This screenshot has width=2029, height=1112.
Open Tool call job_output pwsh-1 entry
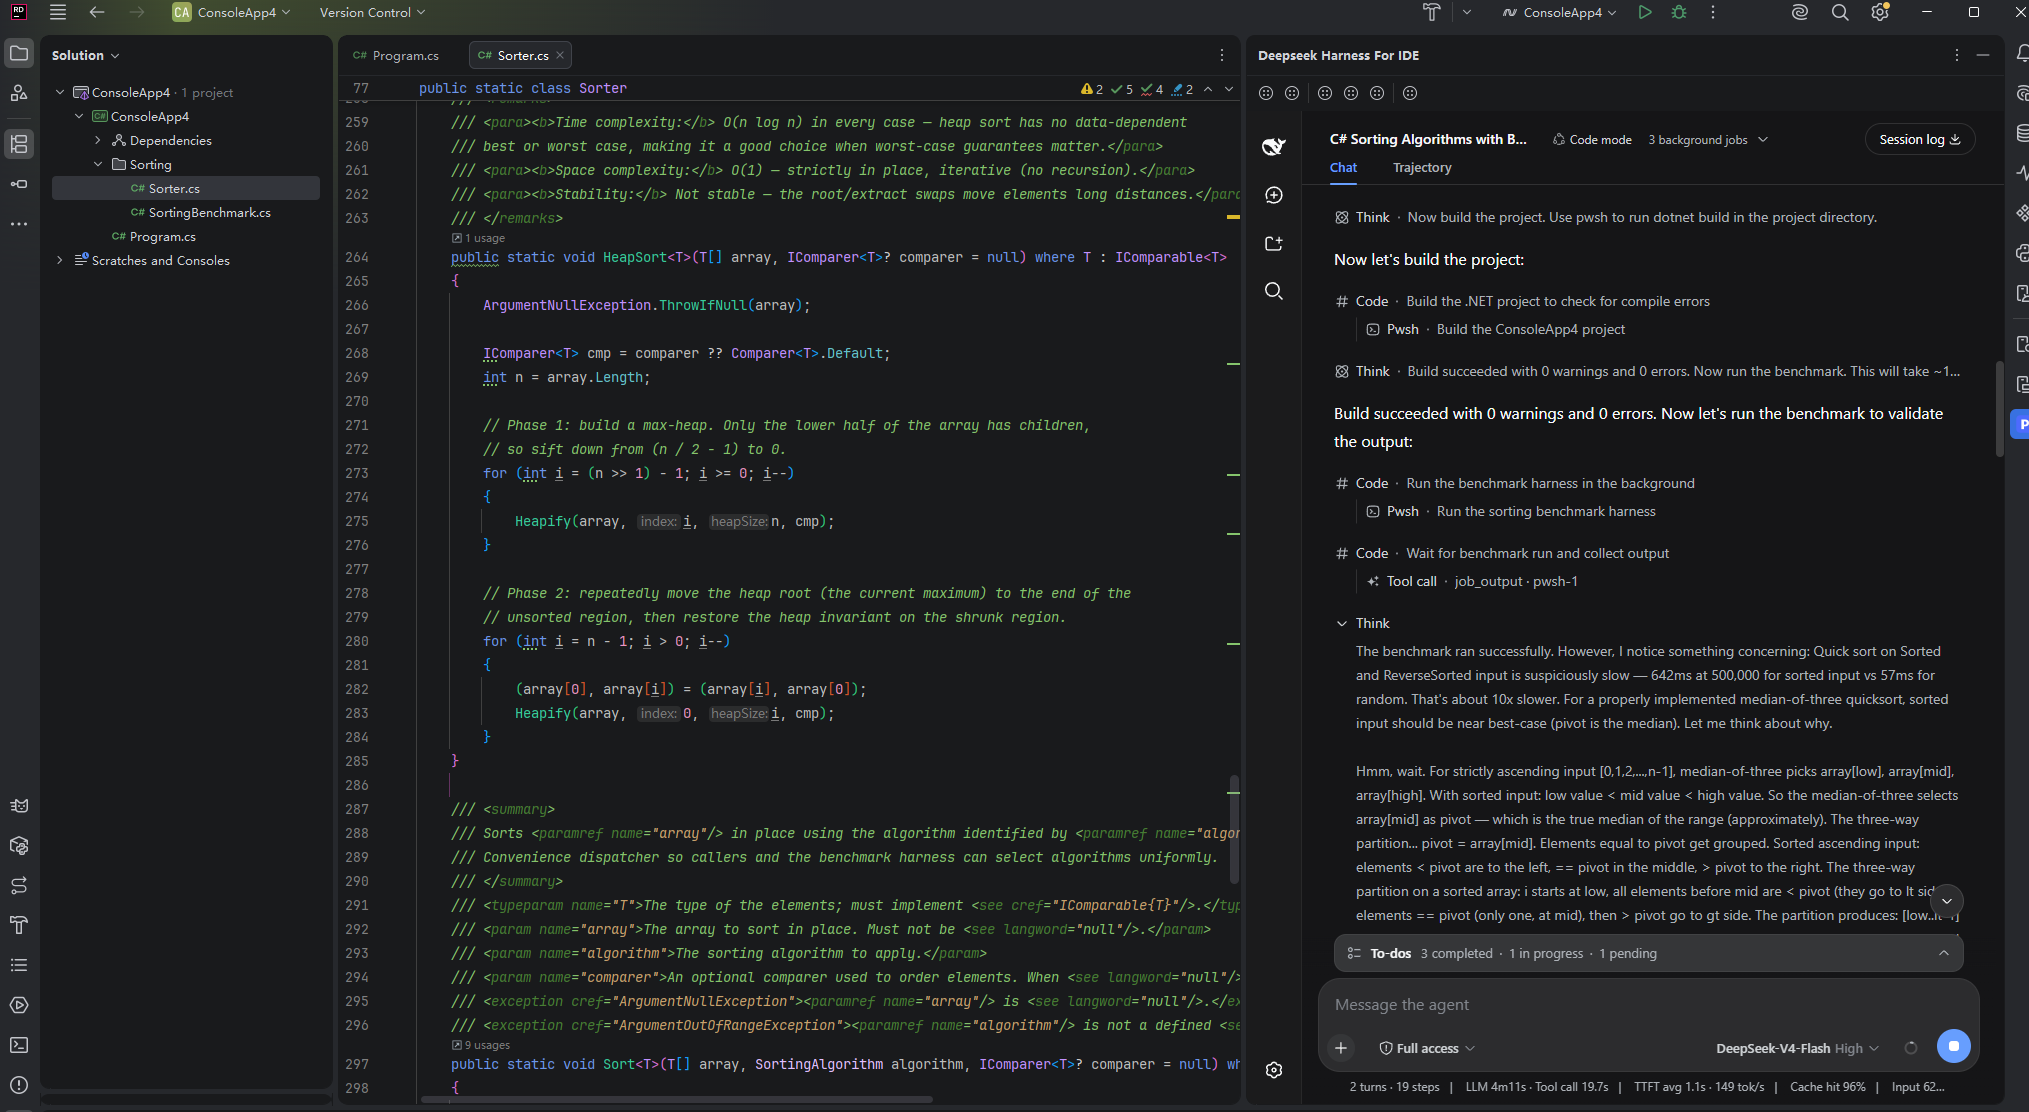coord(1472,582)
